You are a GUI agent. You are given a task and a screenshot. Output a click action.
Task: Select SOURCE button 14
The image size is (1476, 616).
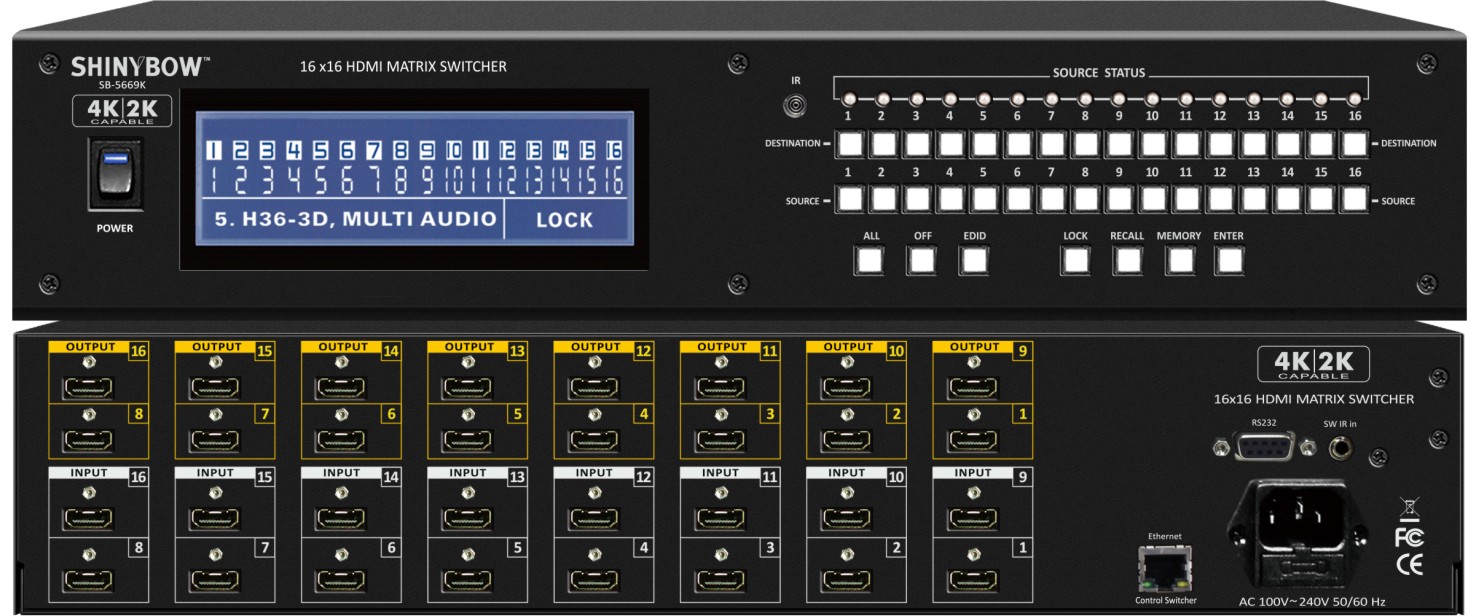[x=1287, y=200]
